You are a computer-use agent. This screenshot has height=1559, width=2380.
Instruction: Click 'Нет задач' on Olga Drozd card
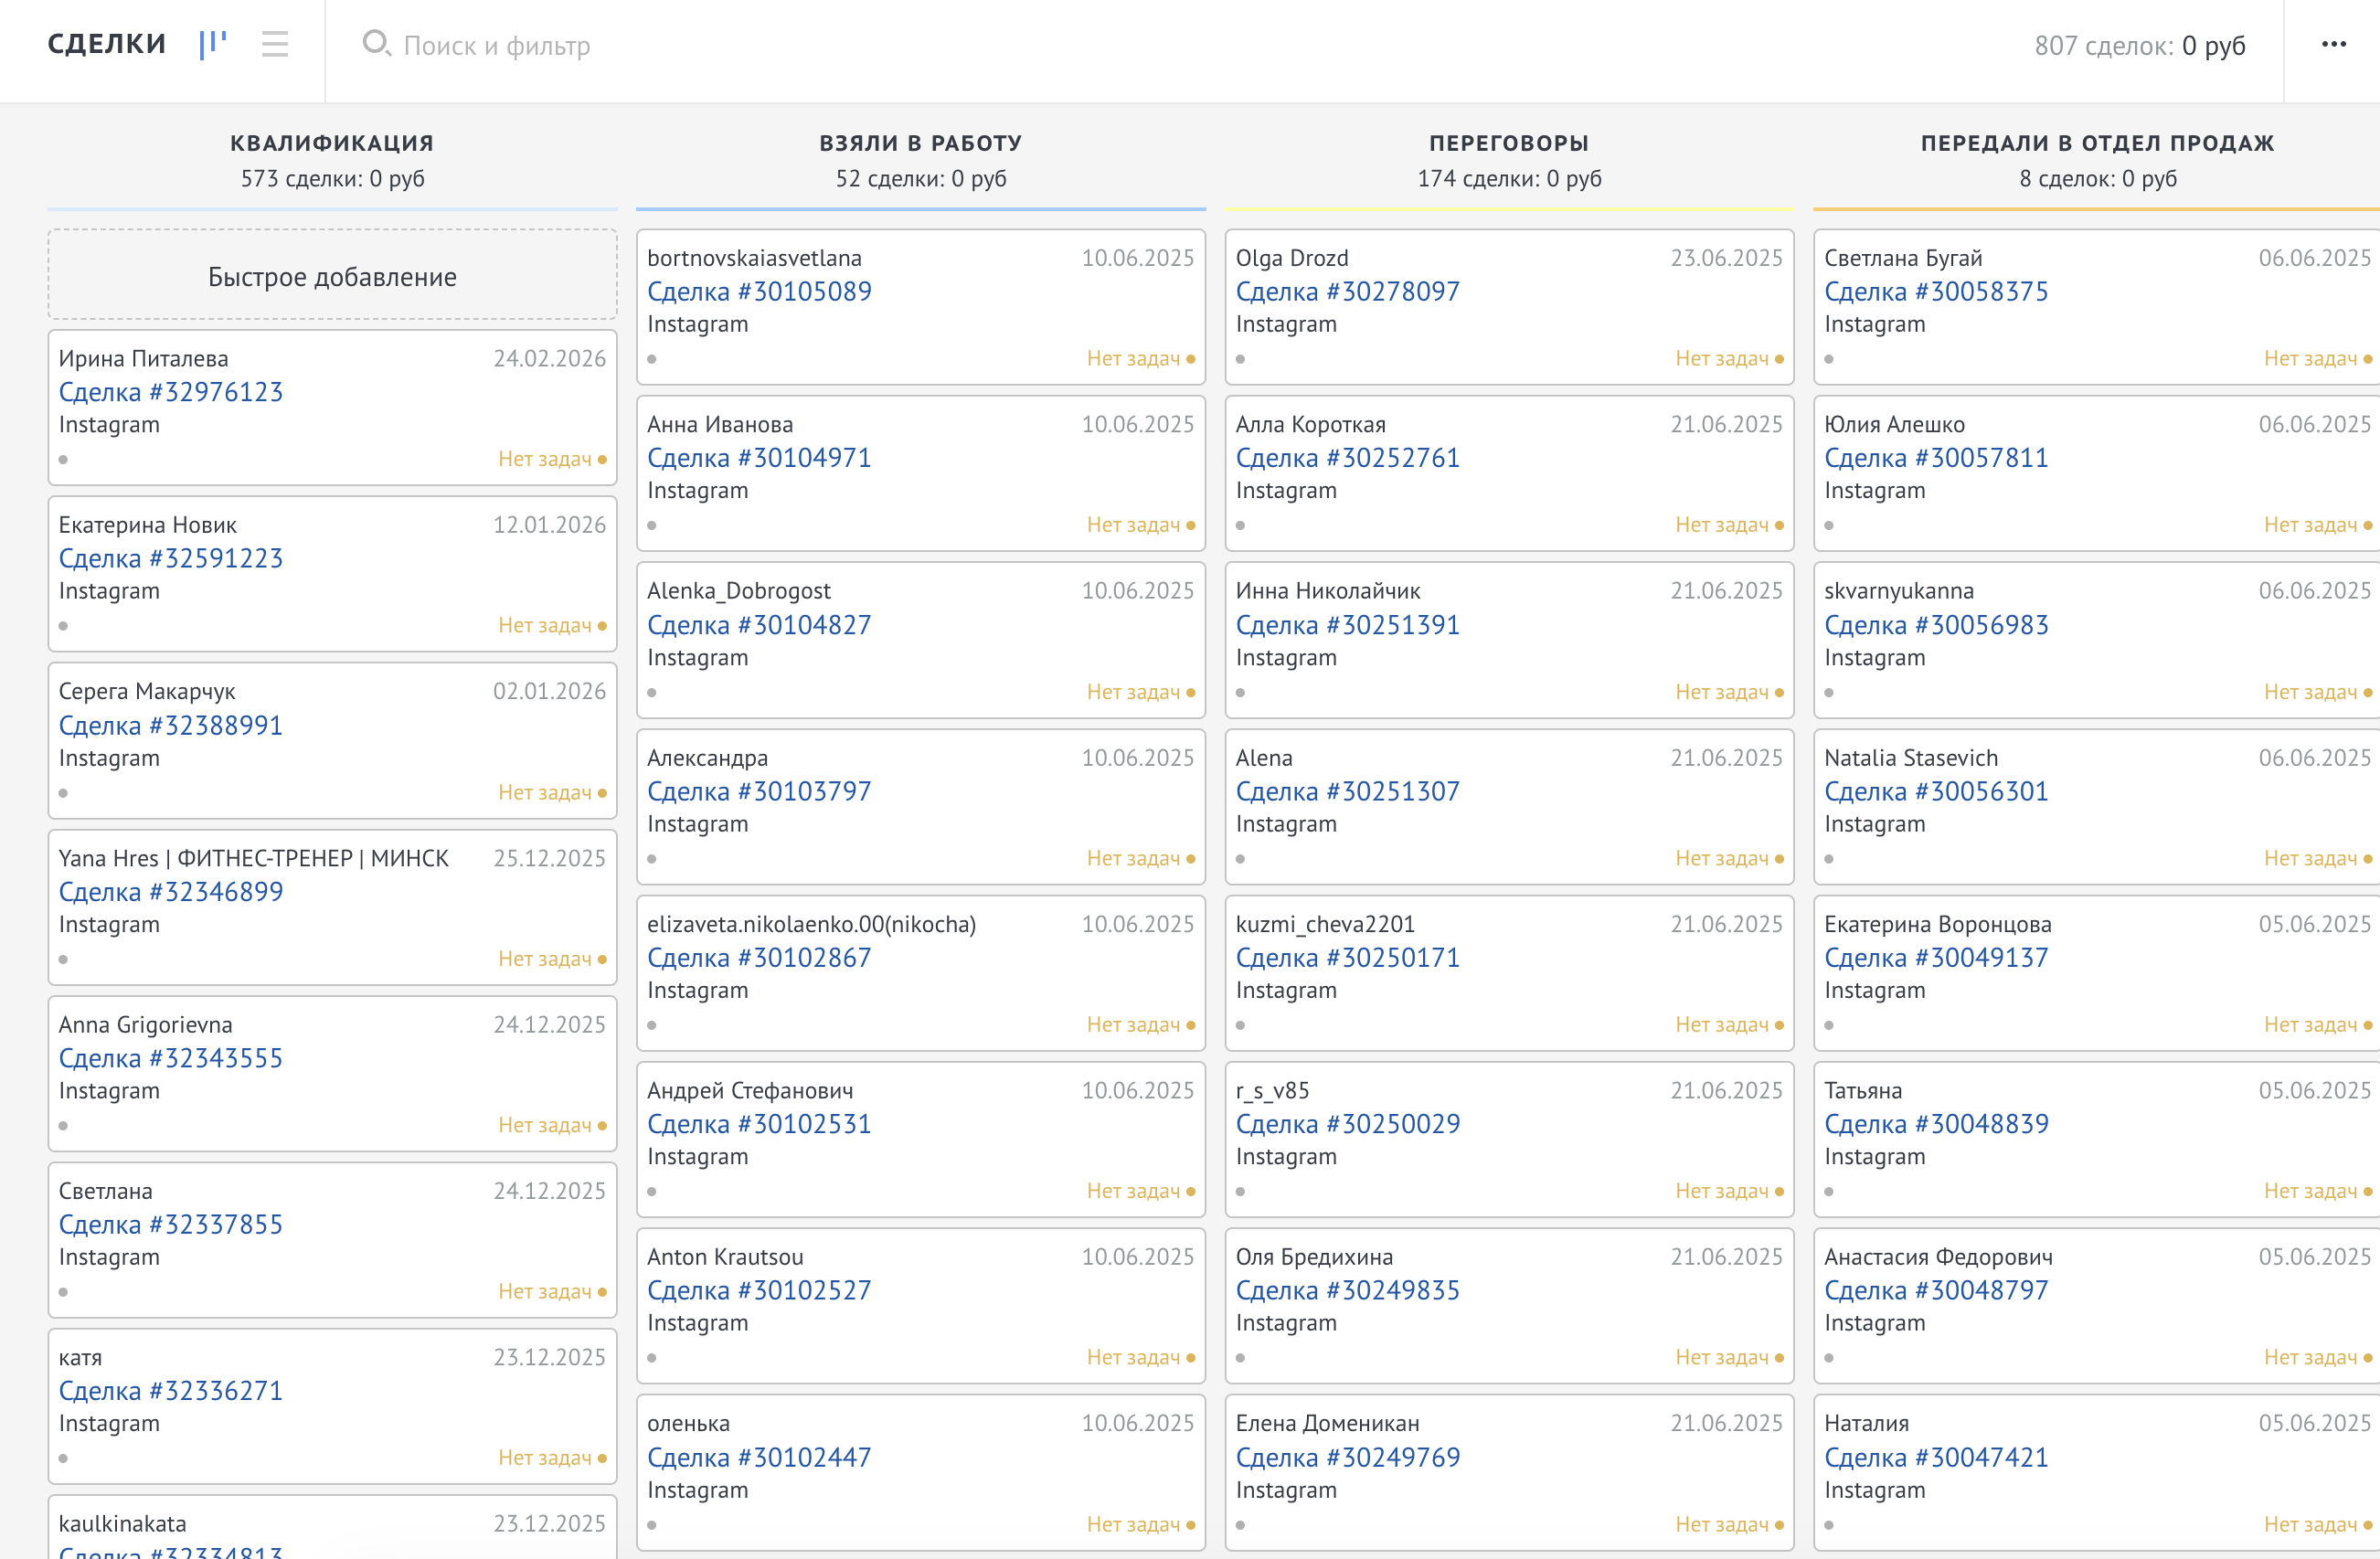[x=1722, y=358]
